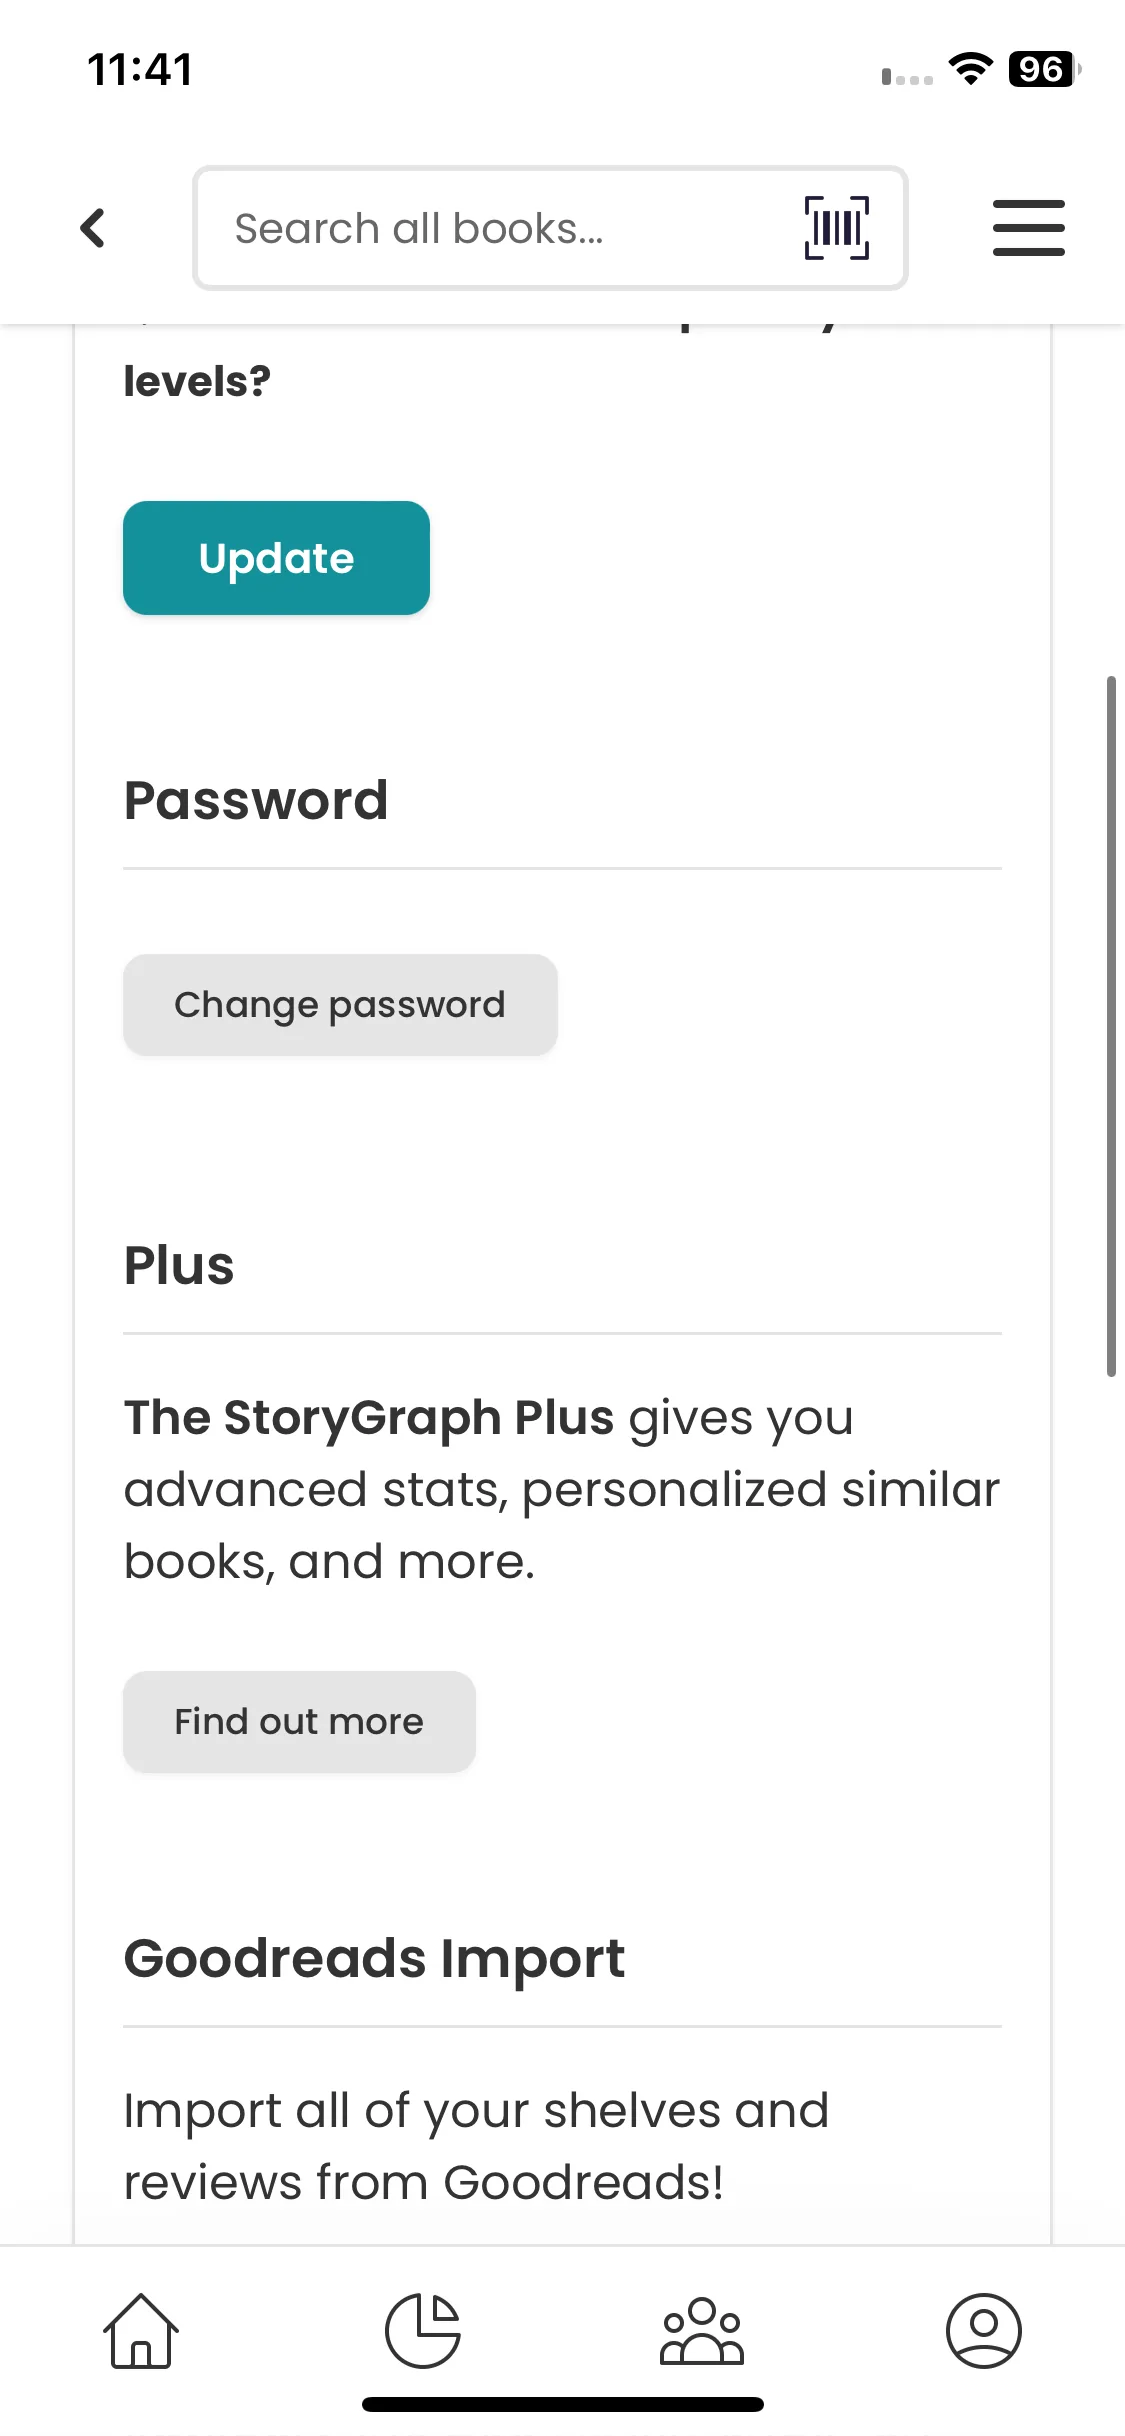Screen dimensions: 1125x2436
Task: Open the stats pie chart tab
Action: [x=423, y=2330]
